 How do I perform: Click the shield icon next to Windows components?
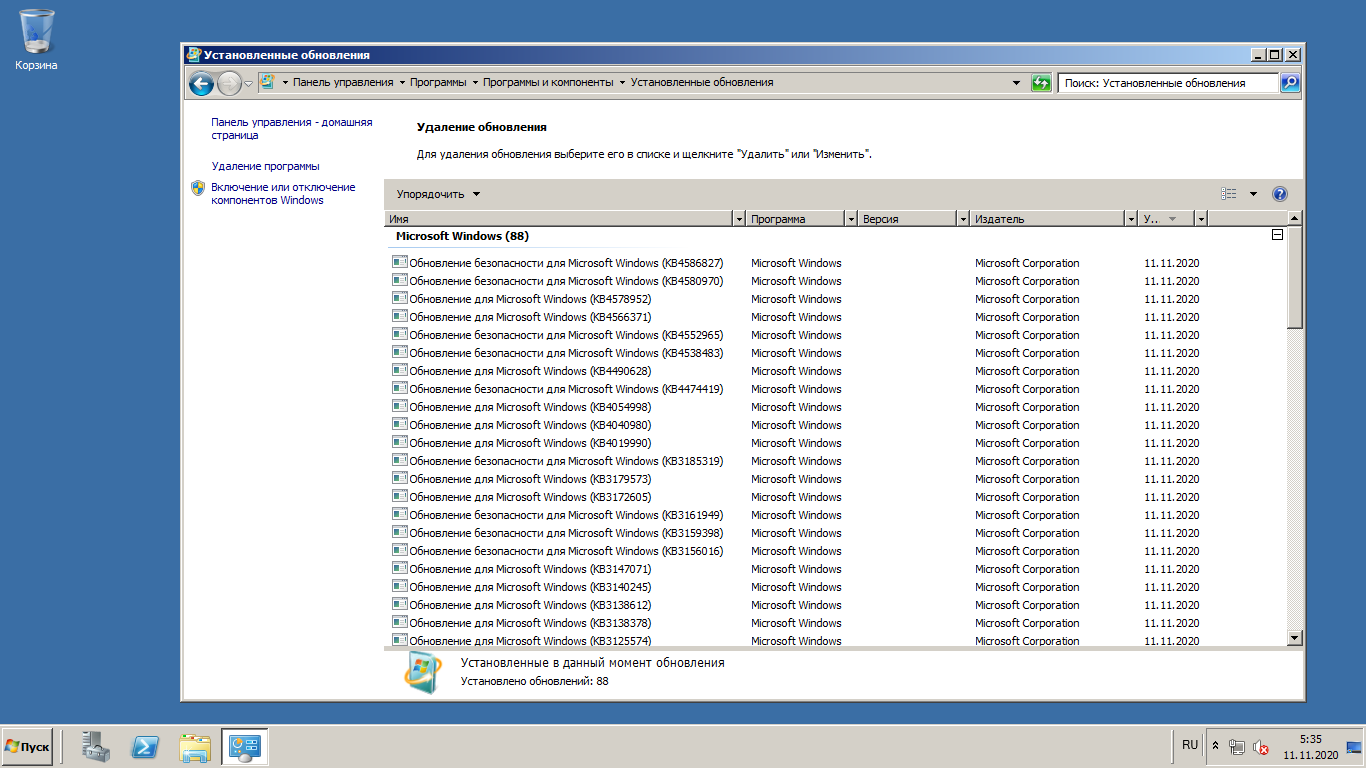198,188
